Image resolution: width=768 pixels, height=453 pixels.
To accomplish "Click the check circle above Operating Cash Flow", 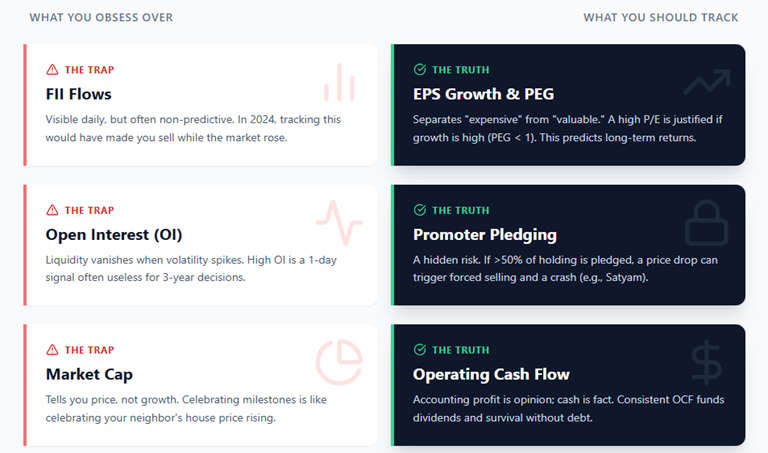I will (x=420, y=350).
